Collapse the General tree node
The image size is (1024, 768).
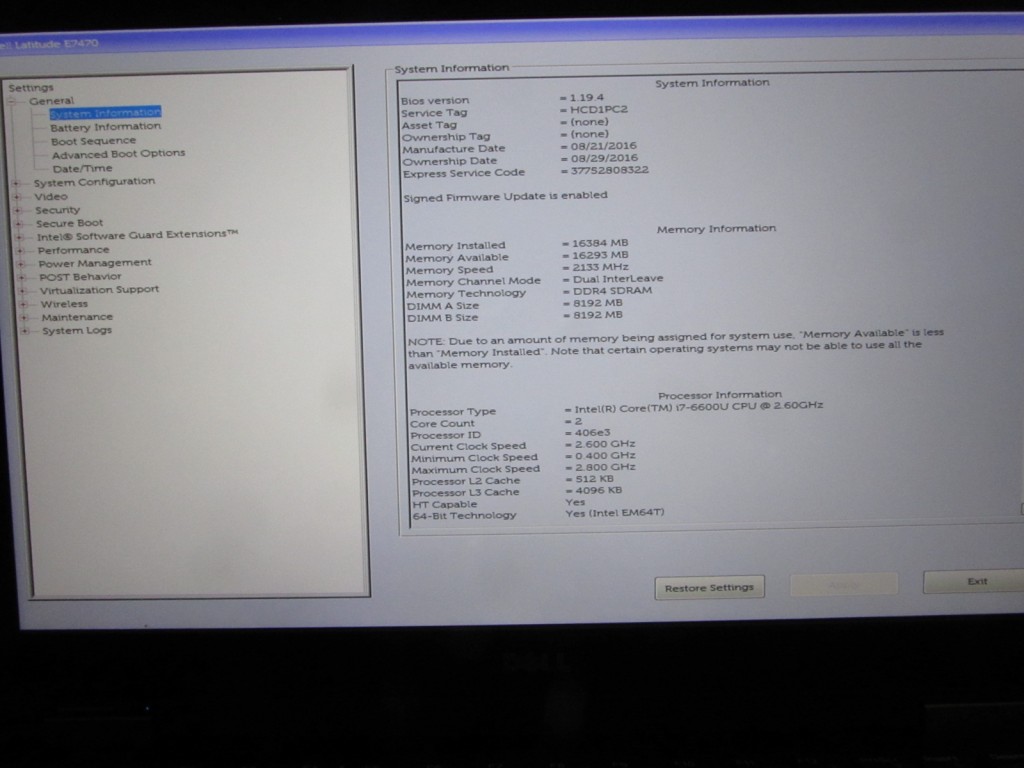(x=12, y=101)
